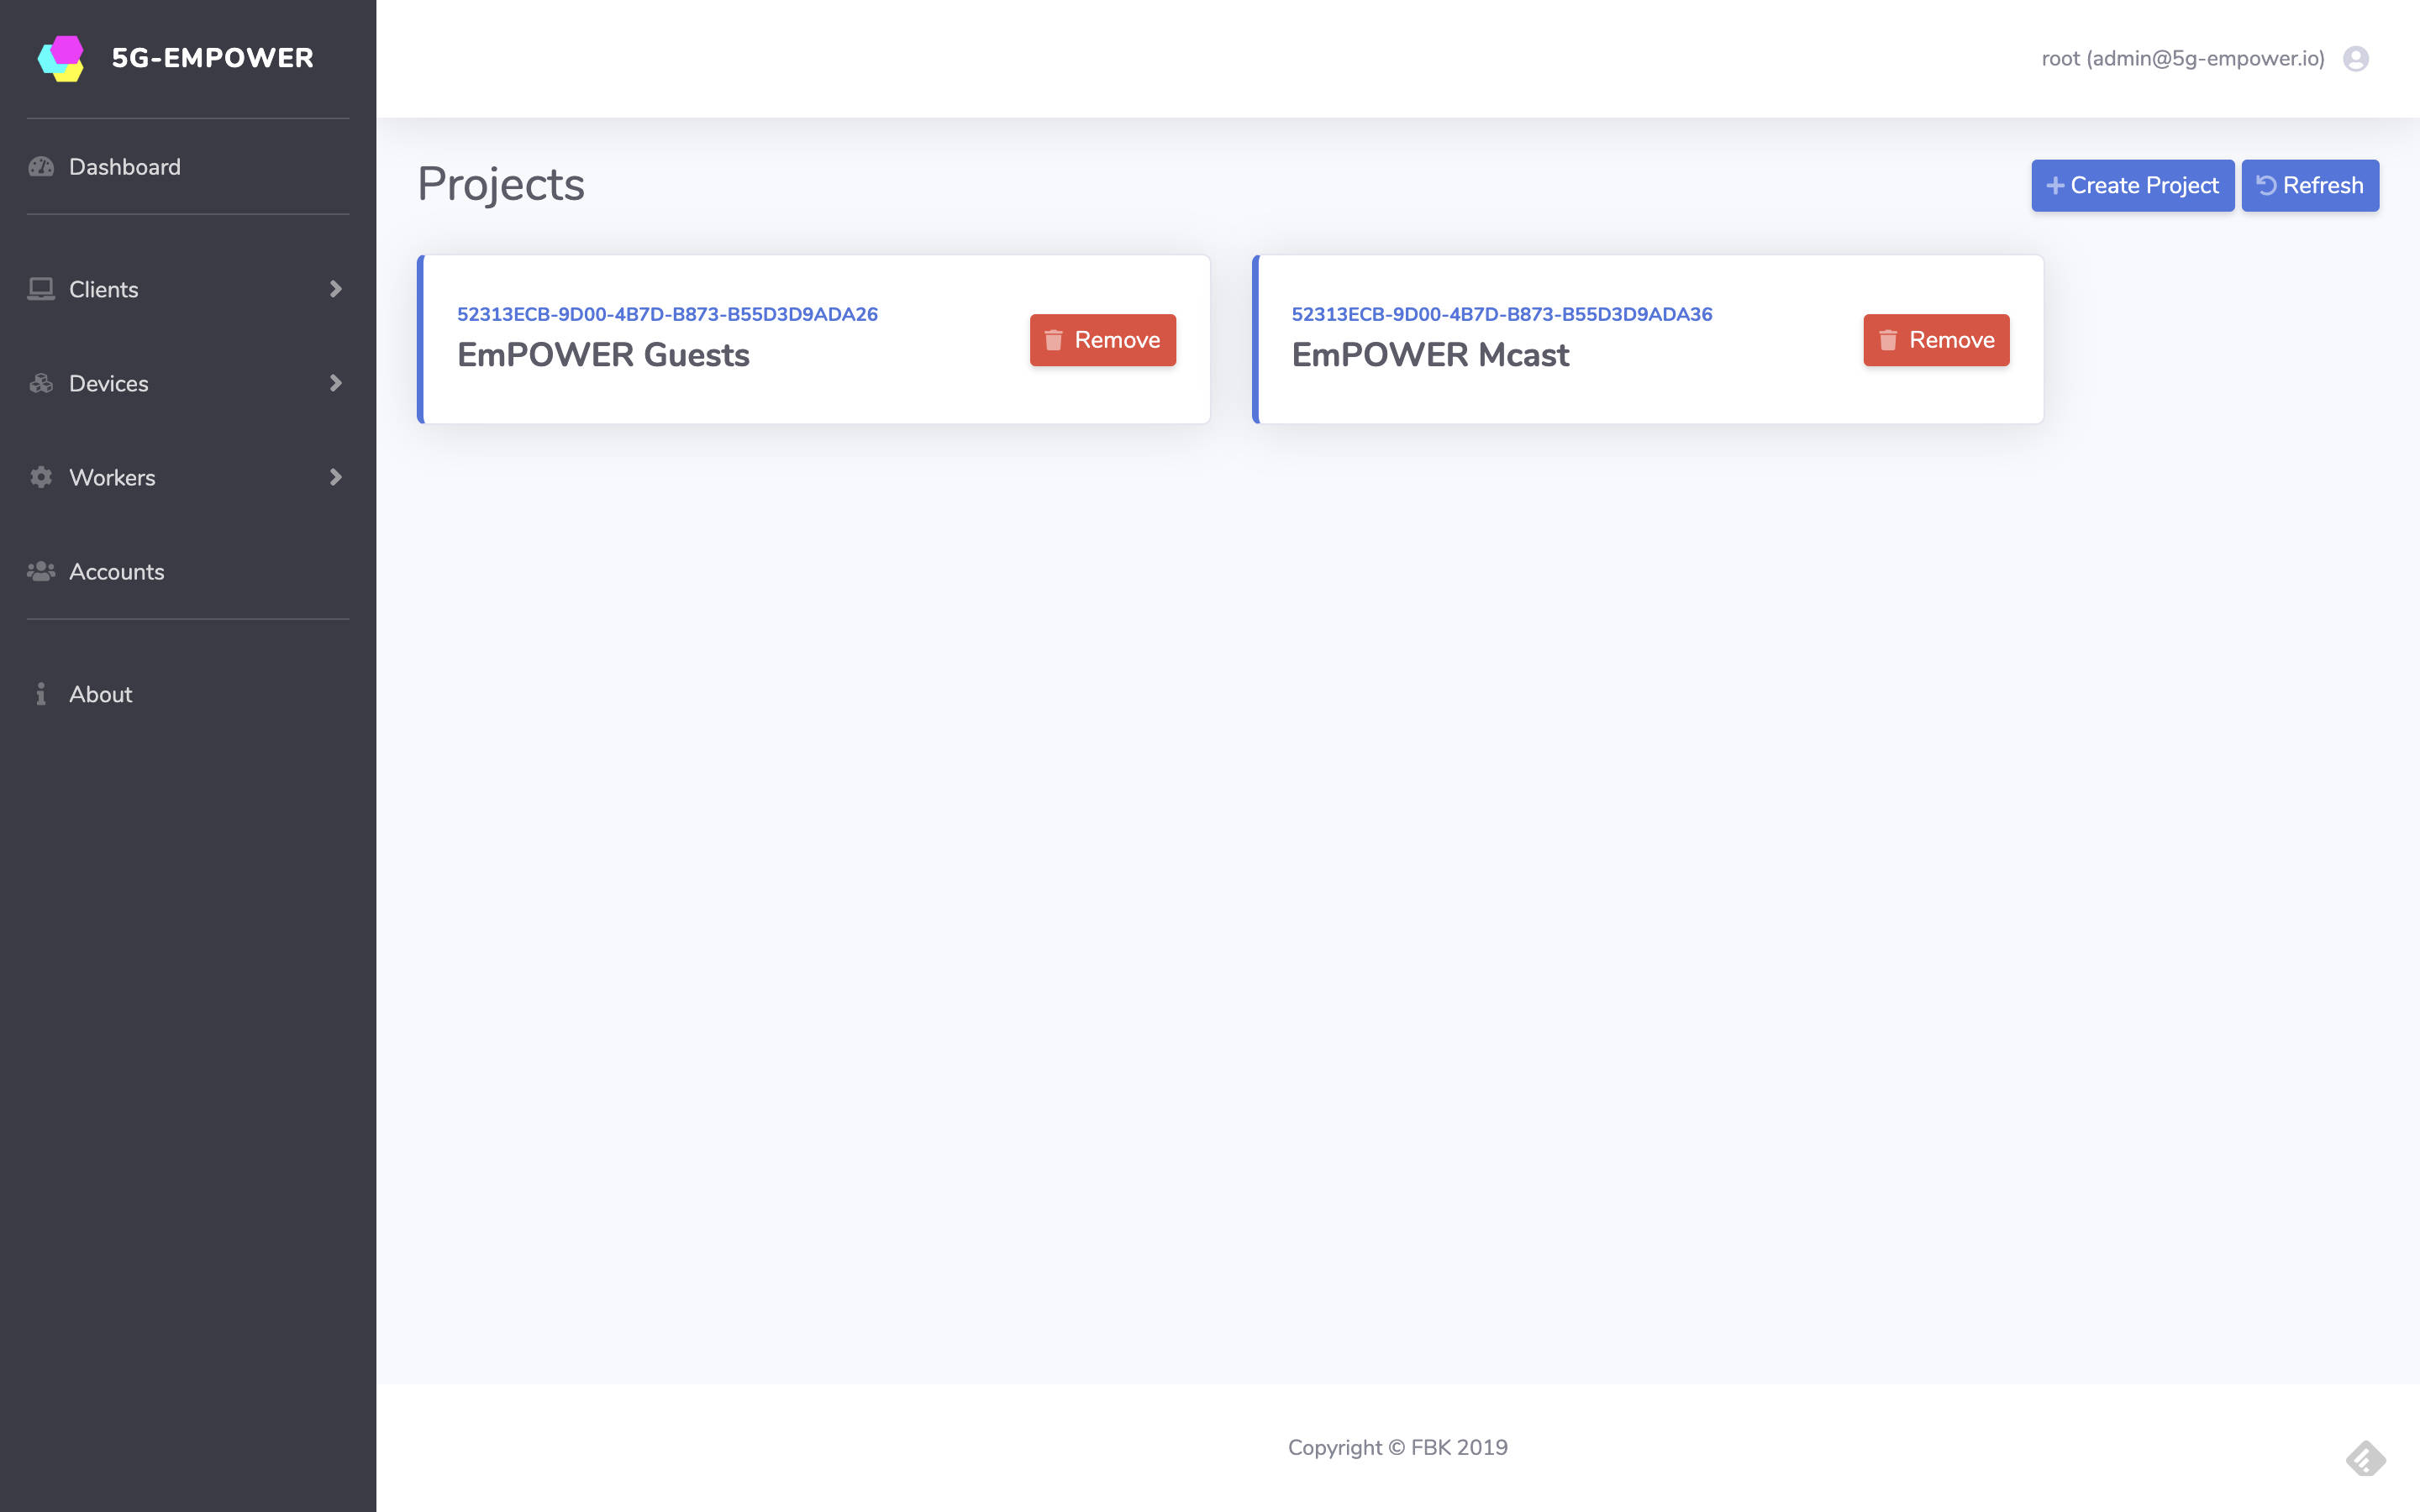This screenshot has width=2420, height=1512.
Task: Click the 5G-EMPOWER hexagon logo
Action: pos(61,58)
